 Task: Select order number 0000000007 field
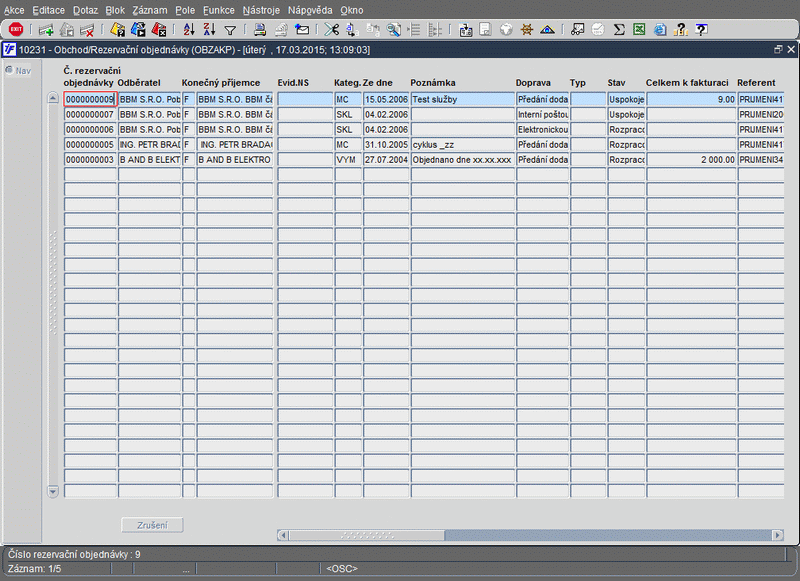90,114
